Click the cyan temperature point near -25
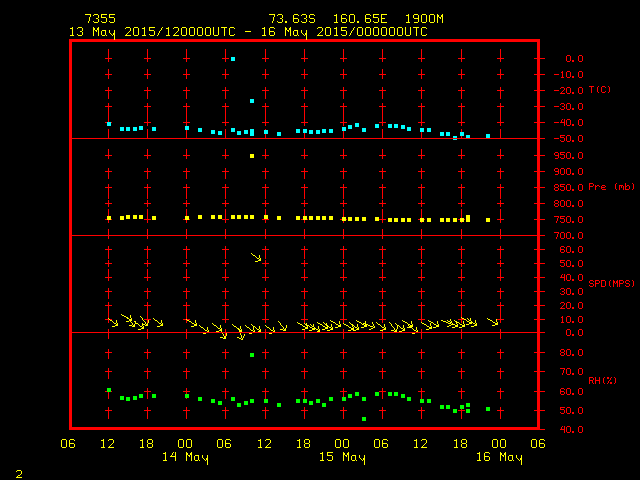This screenshot has width=640, height=480. 252,101
